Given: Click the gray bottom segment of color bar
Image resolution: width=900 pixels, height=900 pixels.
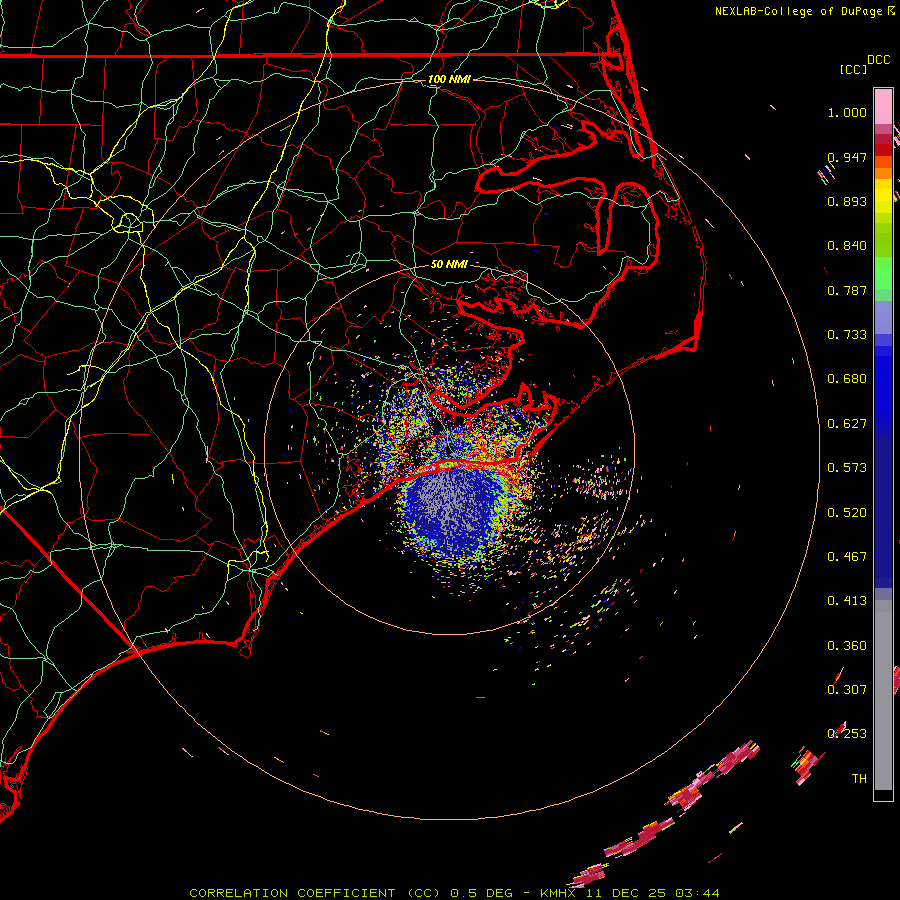Looking at the screenshot, I should coord(883,695).
